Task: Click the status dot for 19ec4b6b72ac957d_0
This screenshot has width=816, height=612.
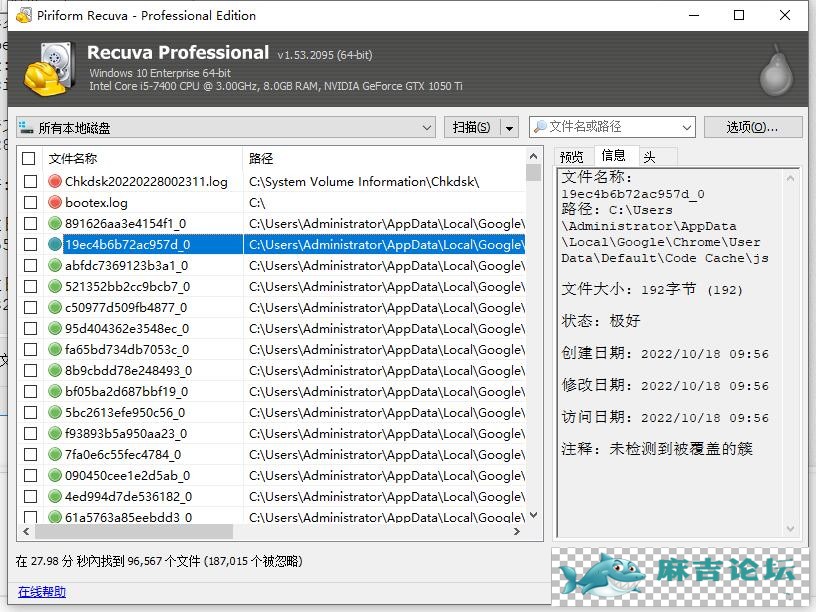Action: click(55, 244)
